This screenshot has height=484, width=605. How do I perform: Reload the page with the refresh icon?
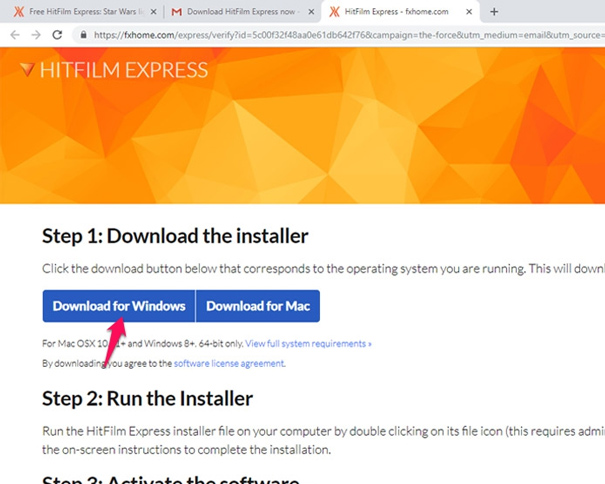[x=57, y=35]
